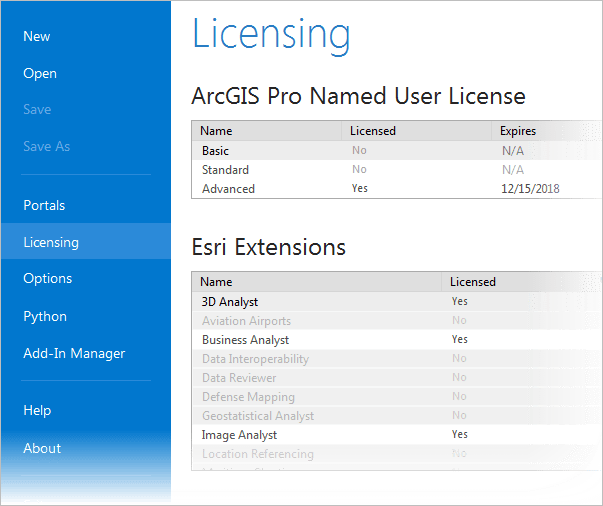Image resolution: width=603 pixels, height=506 pixels.
Task: Click the Esri Extensions heading
Action: [269, 247]
